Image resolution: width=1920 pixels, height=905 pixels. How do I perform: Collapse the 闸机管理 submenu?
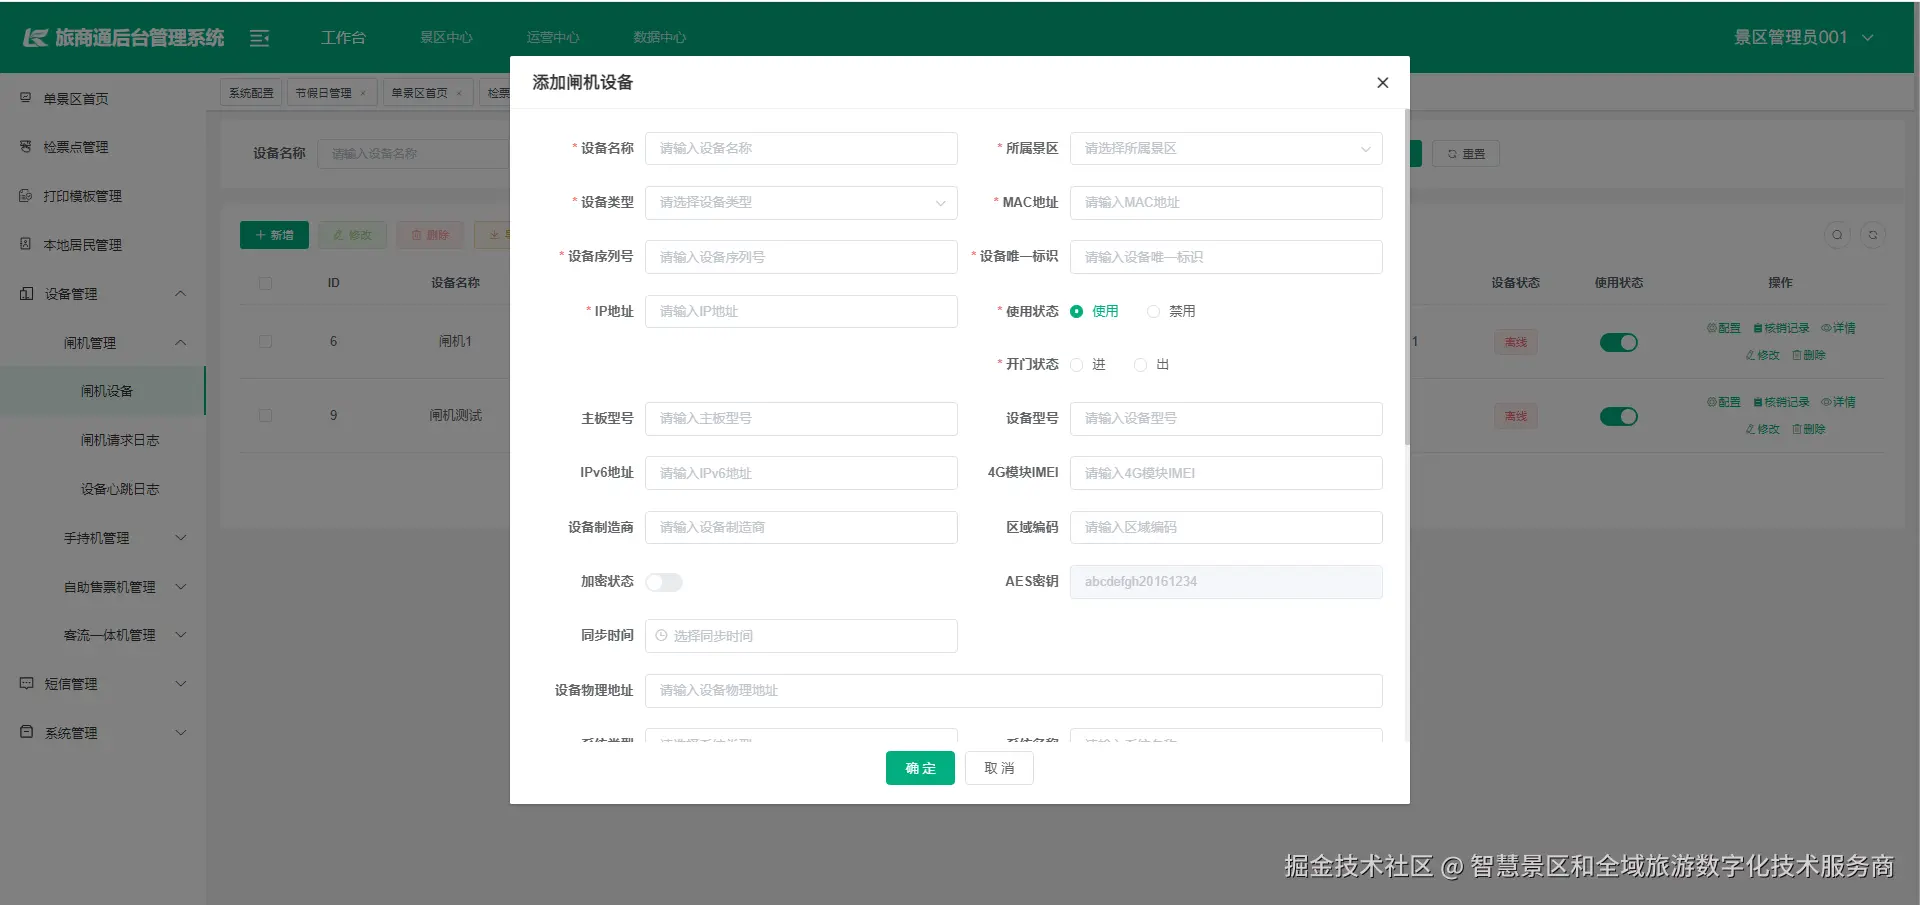(120, 342)
